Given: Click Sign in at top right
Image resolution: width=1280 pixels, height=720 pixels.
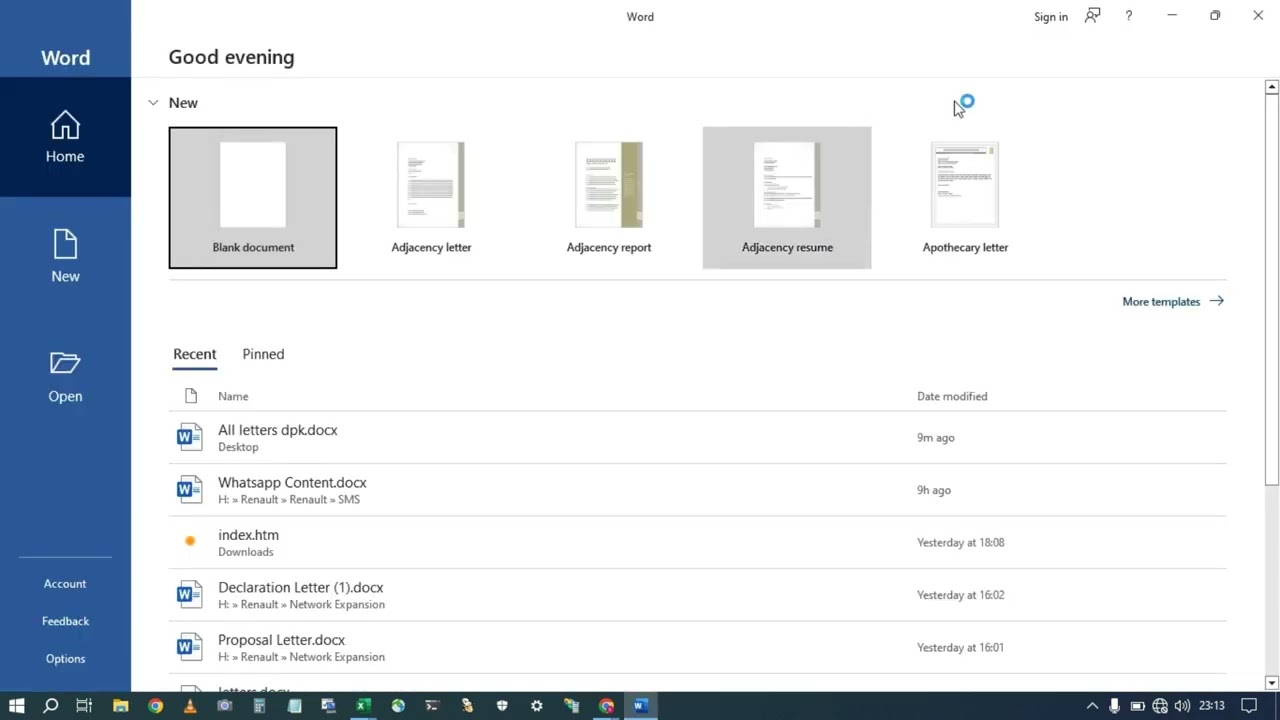Looking at the screenshot, I should tap(1051, 17).
